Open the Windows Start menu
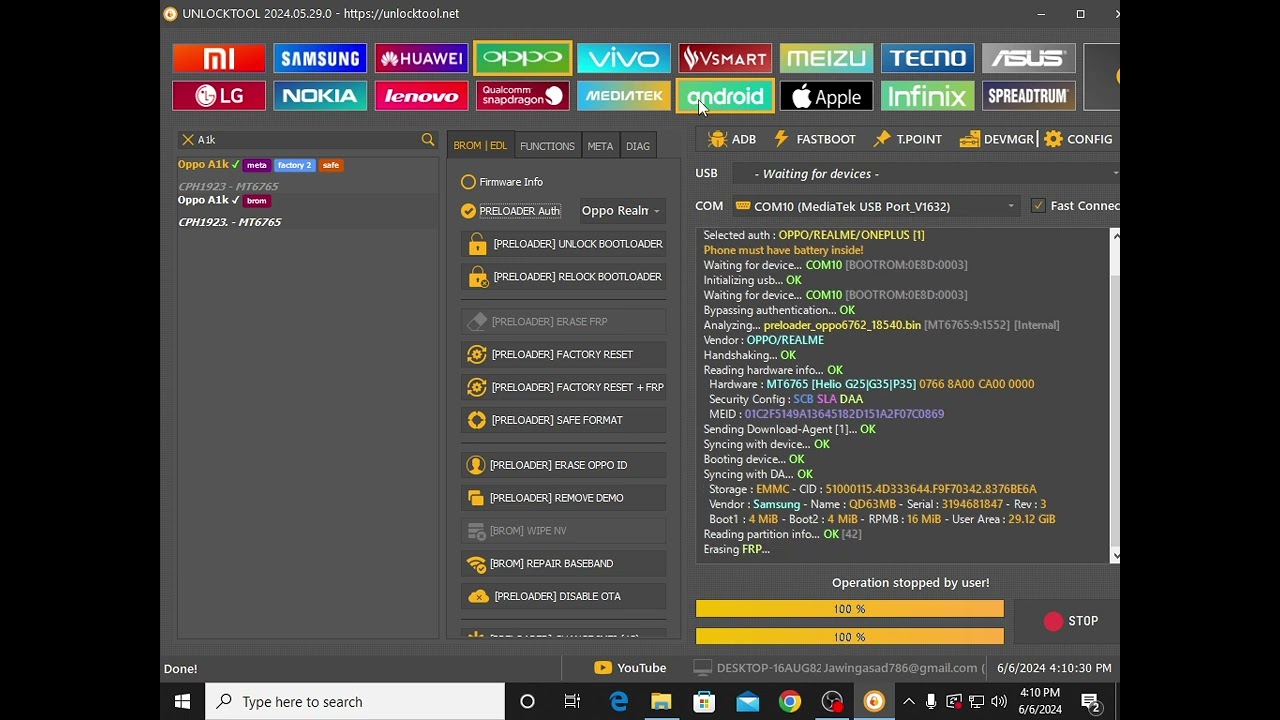The image size is (1280, 720). click(x=182, y=702)
